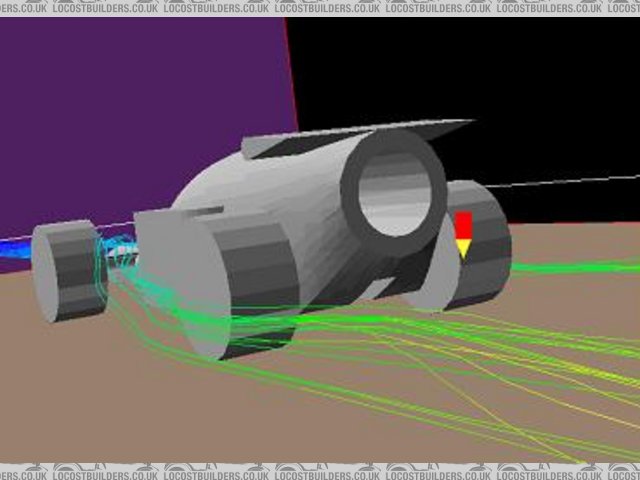
Task: Click the red and yellow probe marker
Action: [464, 235]
